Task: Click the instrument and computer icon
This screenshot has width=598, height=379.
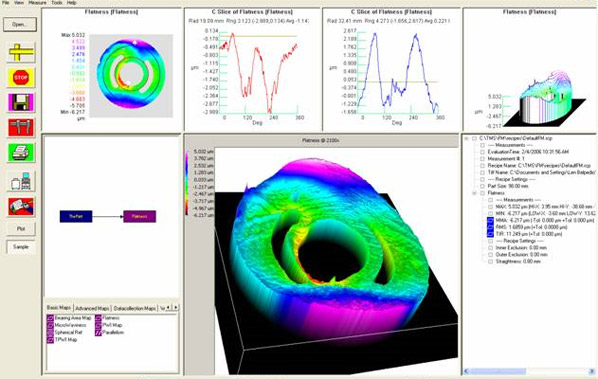Action: pyautogui.click(x=21, y=181)
